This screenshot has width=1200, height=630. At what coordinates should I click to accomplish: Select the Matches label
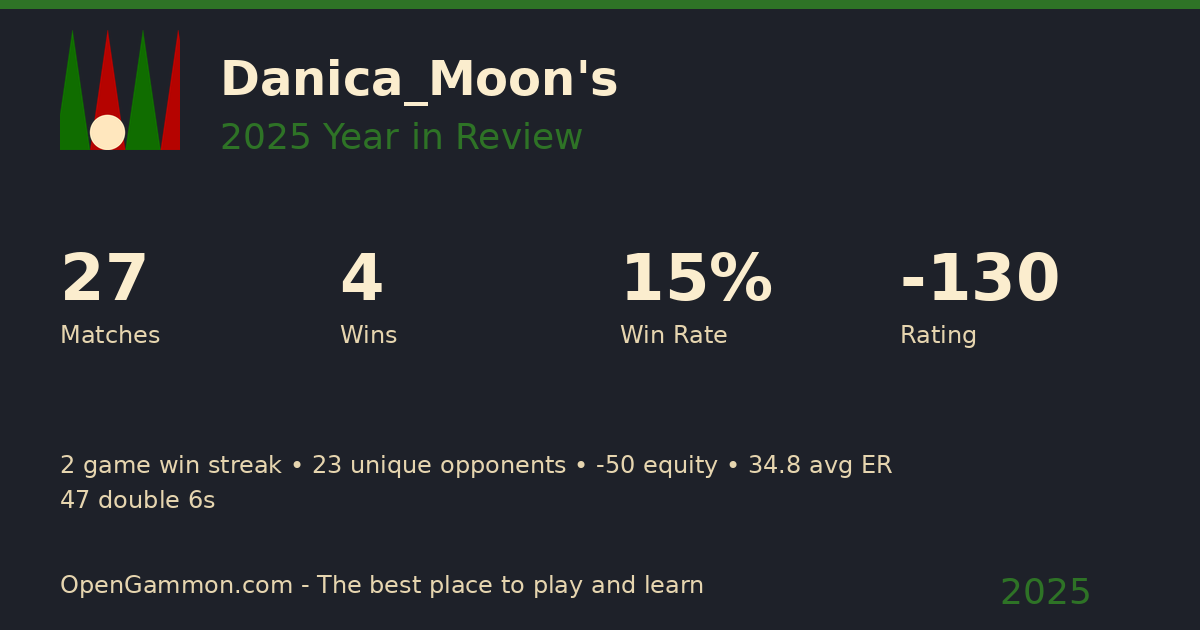pyautogui.click(x=110, y=336)
